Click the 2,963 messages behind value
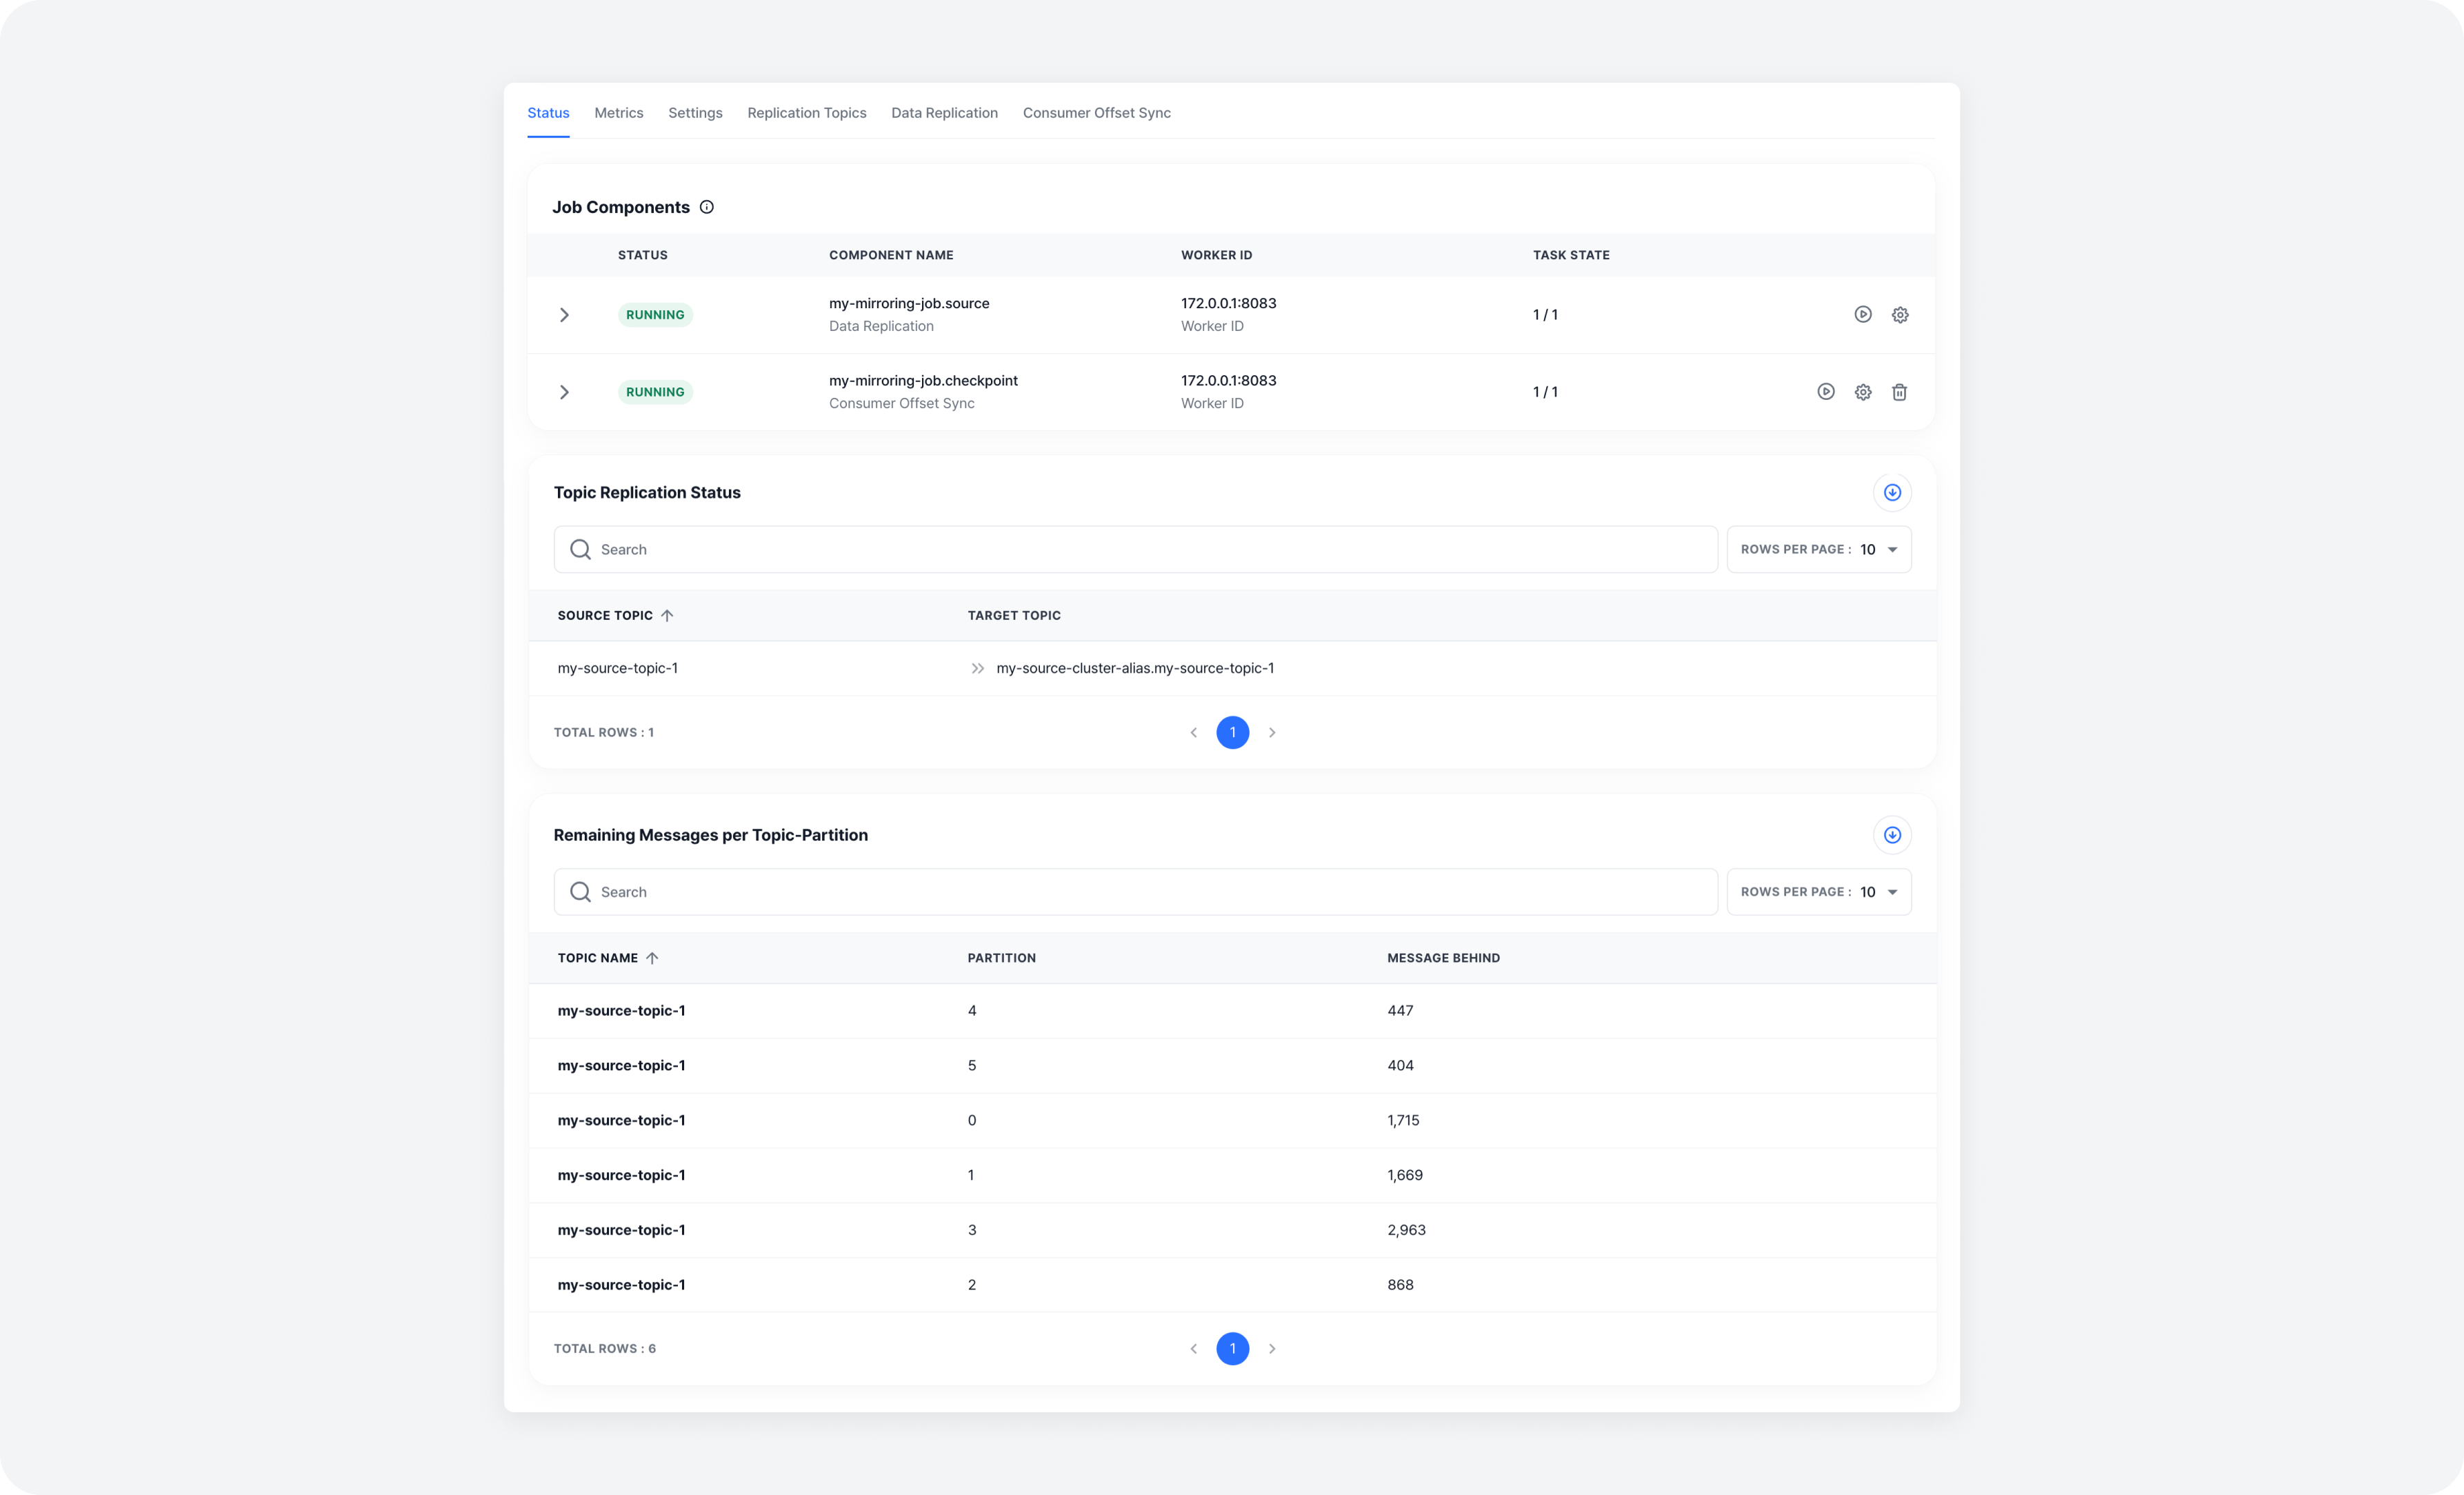This screenshot has height=1495, width=2464. (1406, 1230)
